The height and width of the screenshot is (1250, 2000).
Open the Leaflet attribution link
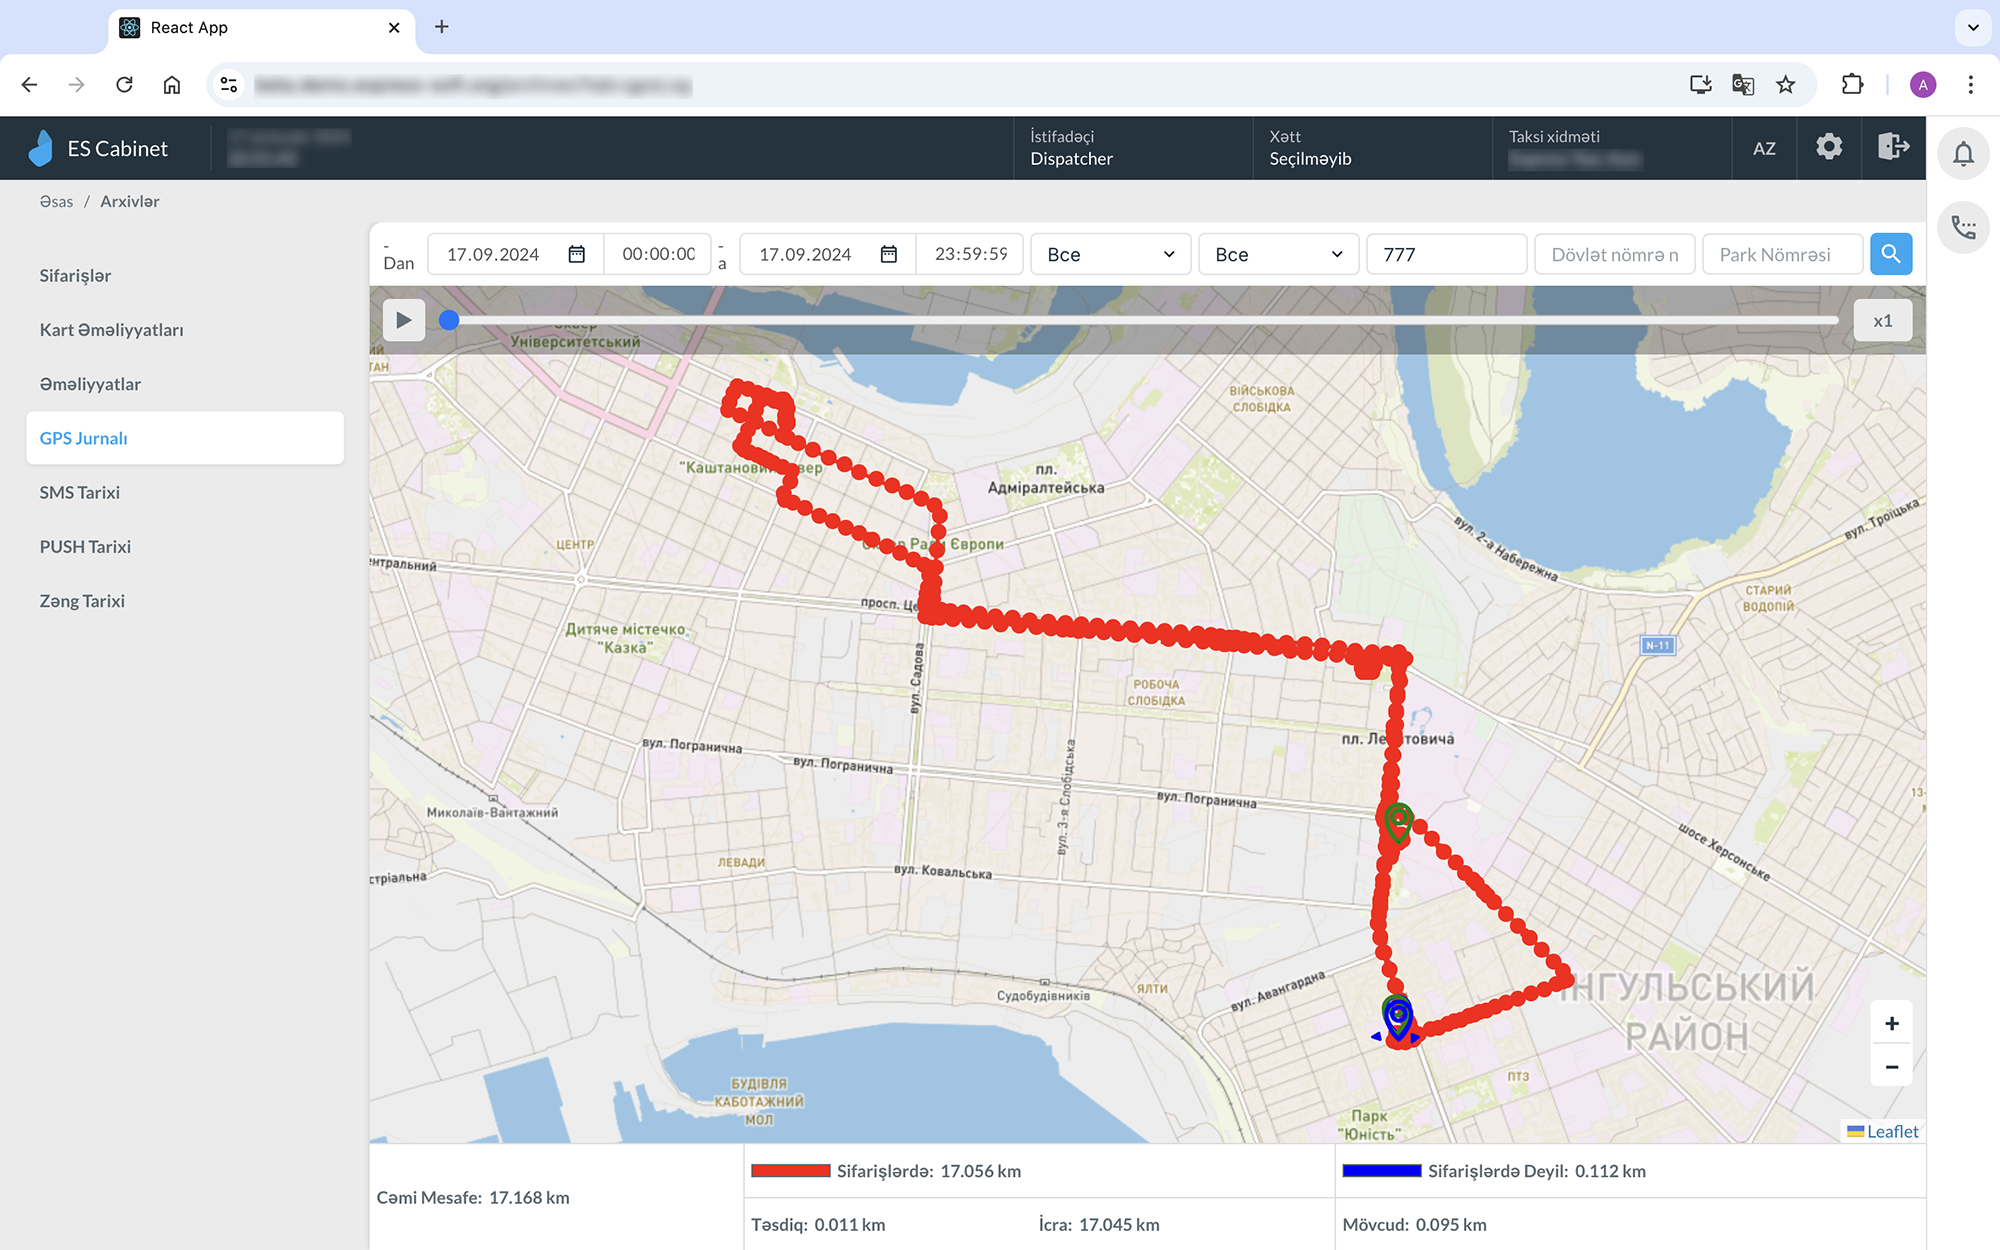point(1891,1131)
